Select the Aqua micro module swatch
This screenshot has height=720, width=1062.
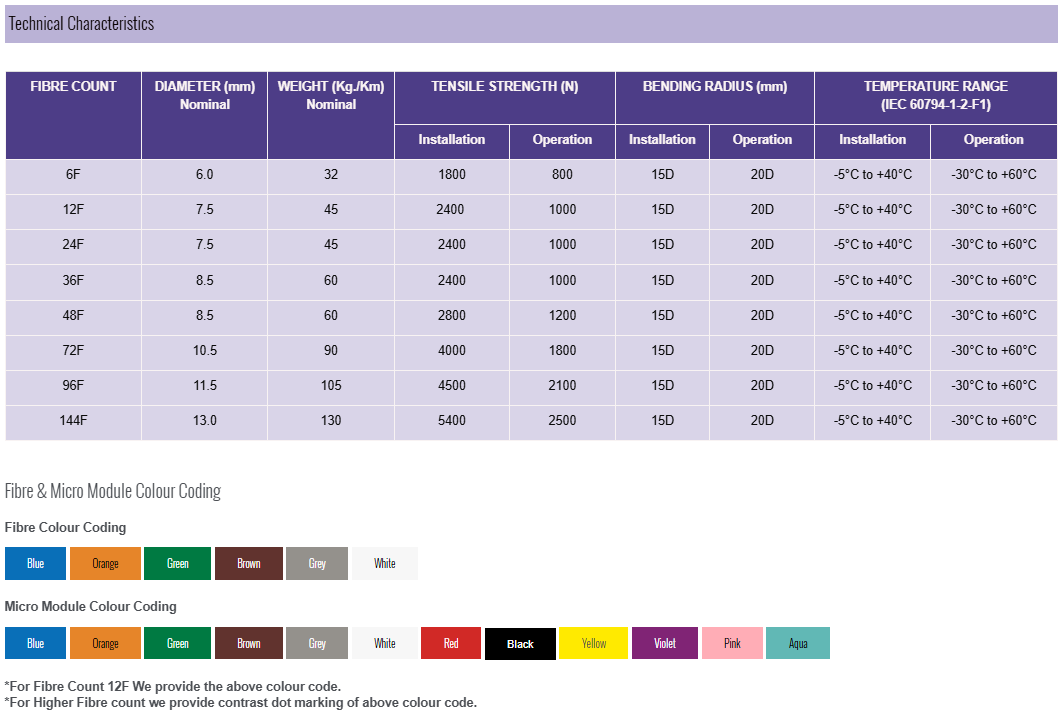[x=798, y=643]
